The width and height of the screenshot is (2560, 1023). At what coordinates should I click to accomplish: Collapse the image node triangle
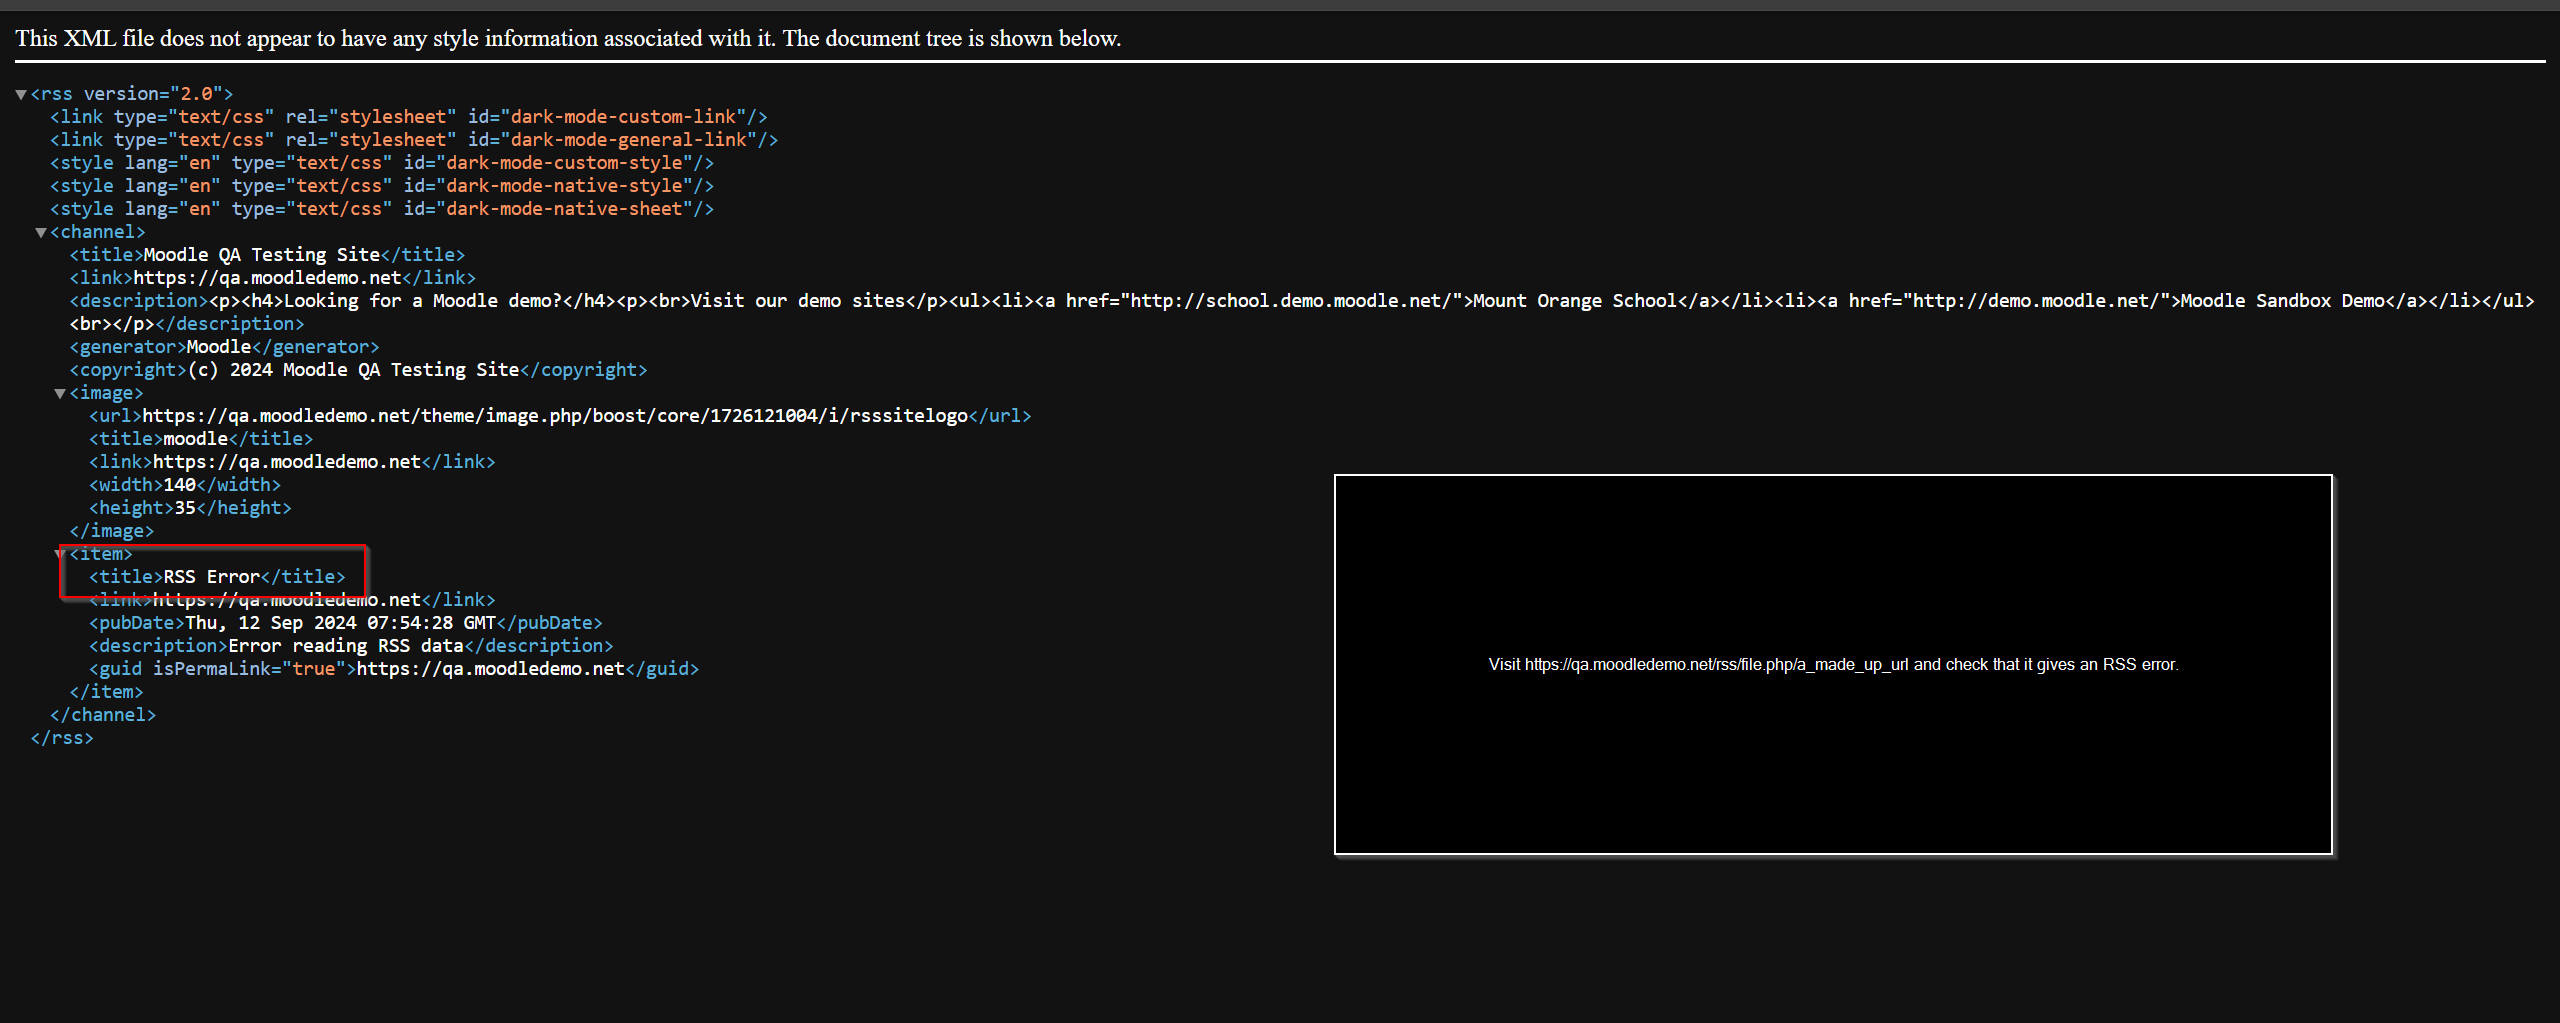(60, 394)
